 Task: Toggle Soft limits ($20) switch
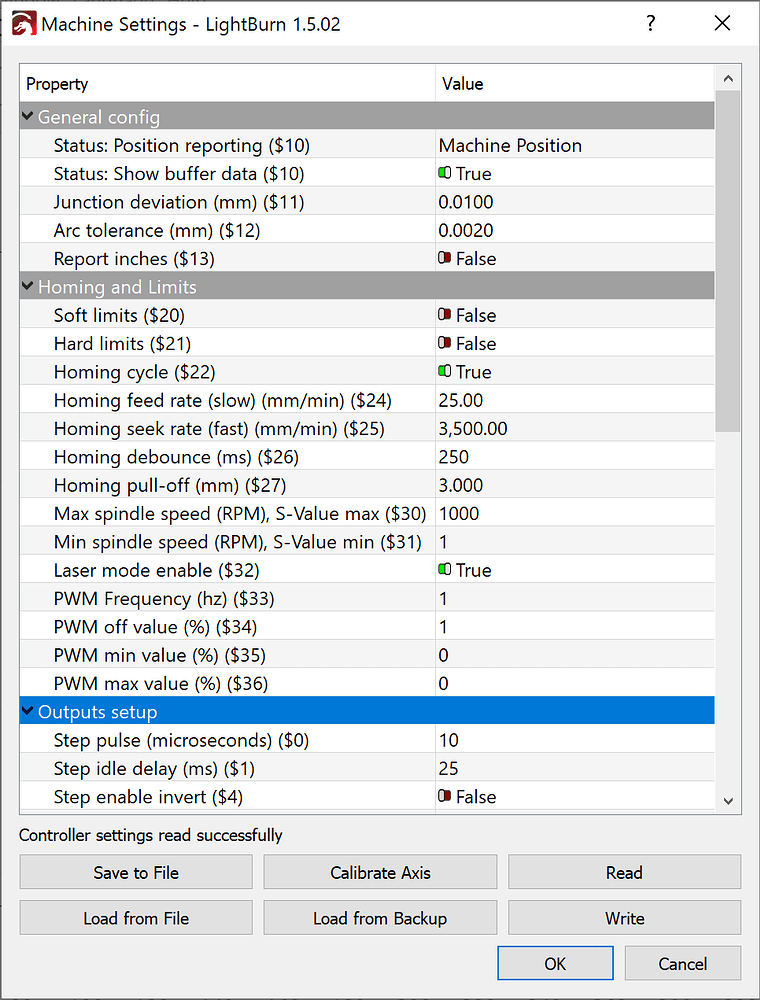click(444, 314)
